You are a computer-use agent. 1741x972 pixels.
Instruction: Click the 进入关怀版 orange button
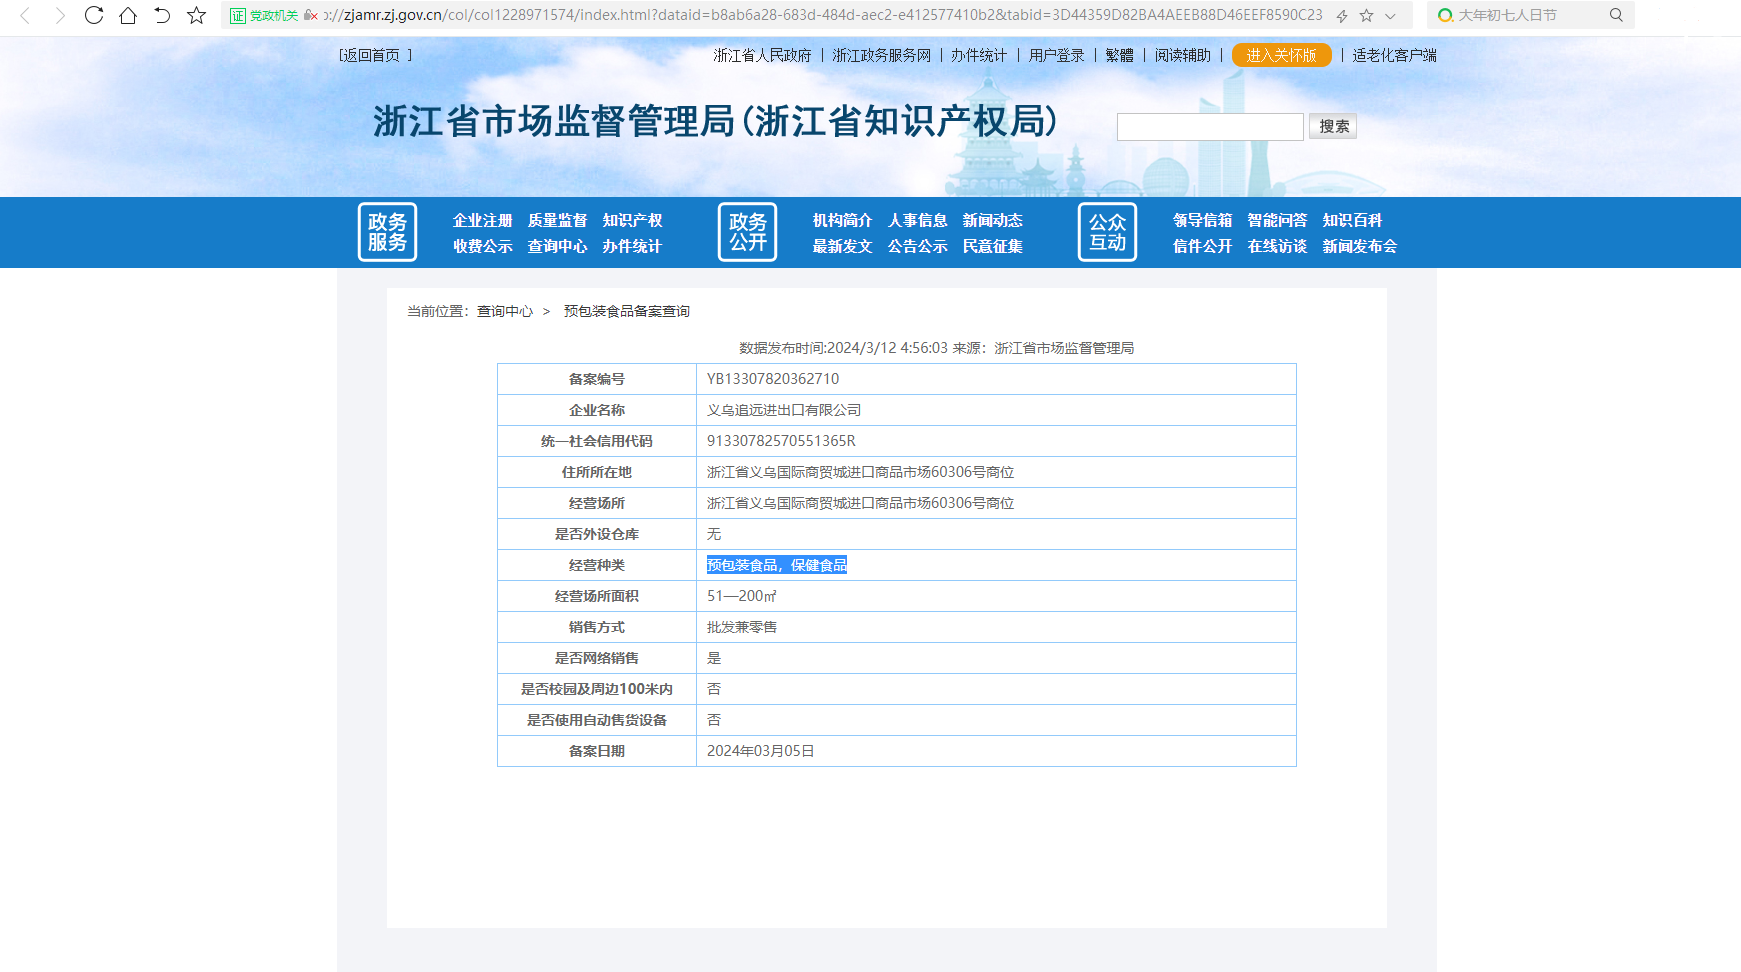1281,55
